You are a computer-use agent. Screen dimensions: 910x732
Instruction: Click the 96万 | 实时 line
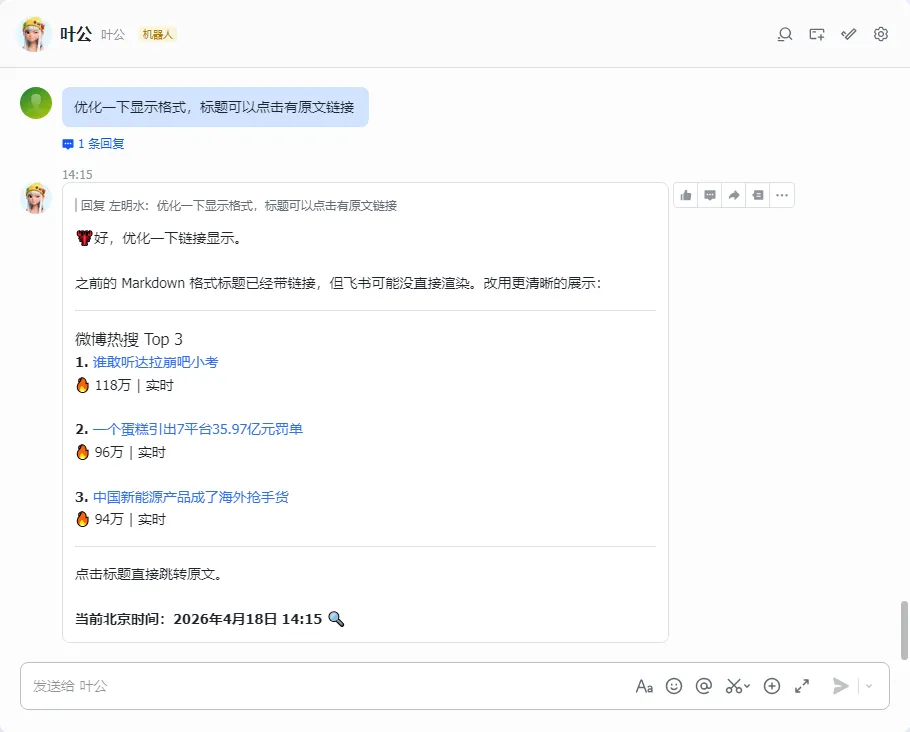click(121, 452)
